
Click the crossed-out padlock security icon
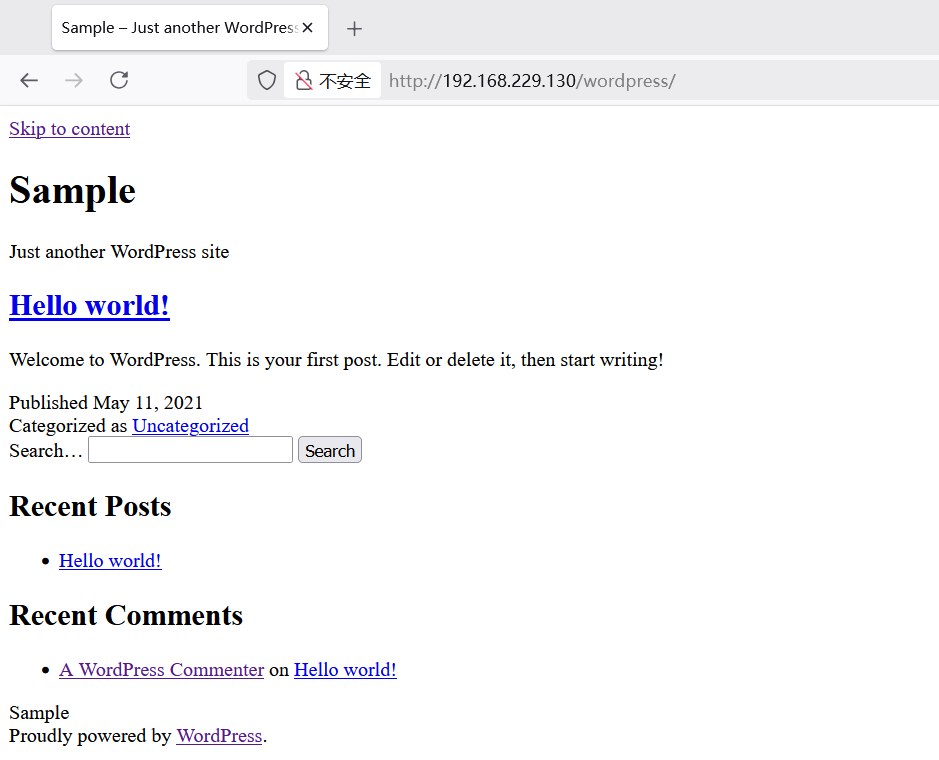(304, 80)
